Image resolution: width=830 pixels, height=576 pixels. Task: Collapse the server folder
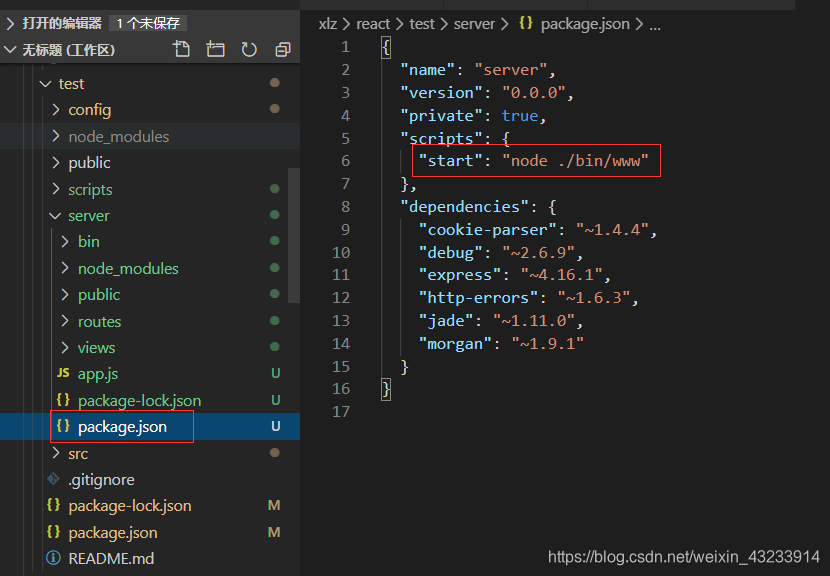coord(55,215)
